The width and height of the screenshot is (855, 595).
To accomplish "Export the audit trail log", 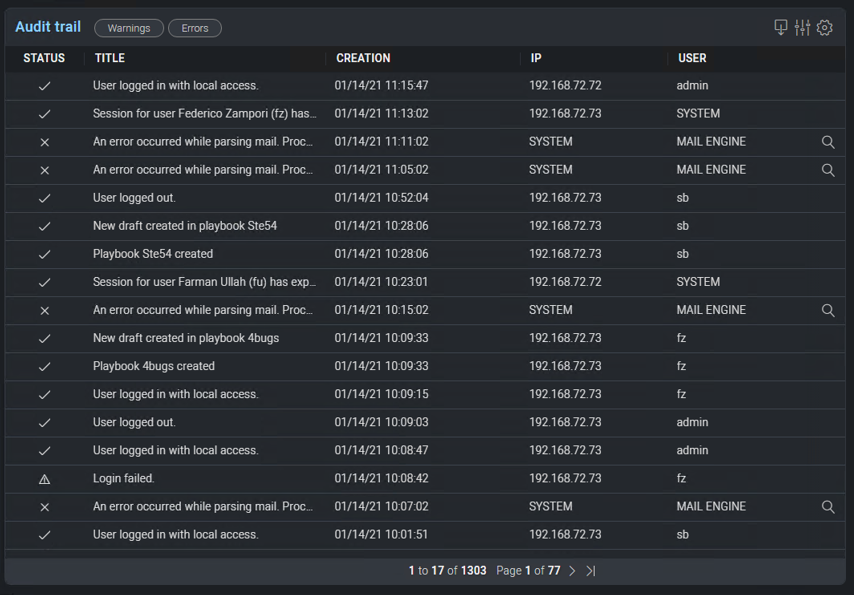I will [780, 27].
